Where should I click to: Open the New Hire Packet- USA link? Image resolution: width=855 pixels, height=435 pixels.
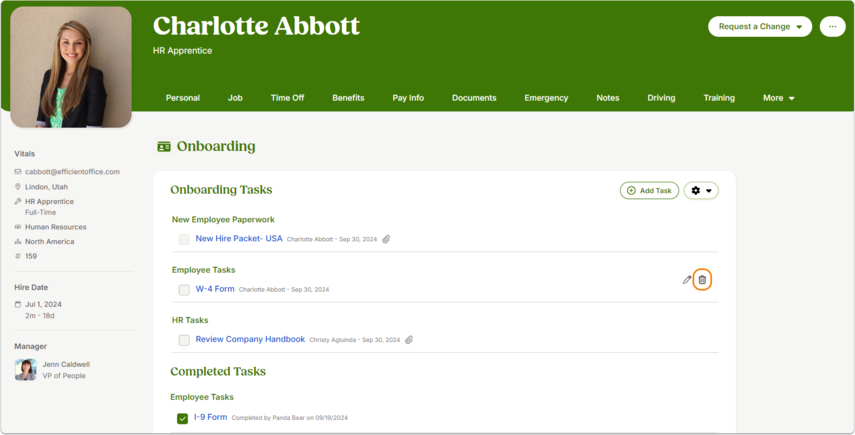click(x=239, y=239)
